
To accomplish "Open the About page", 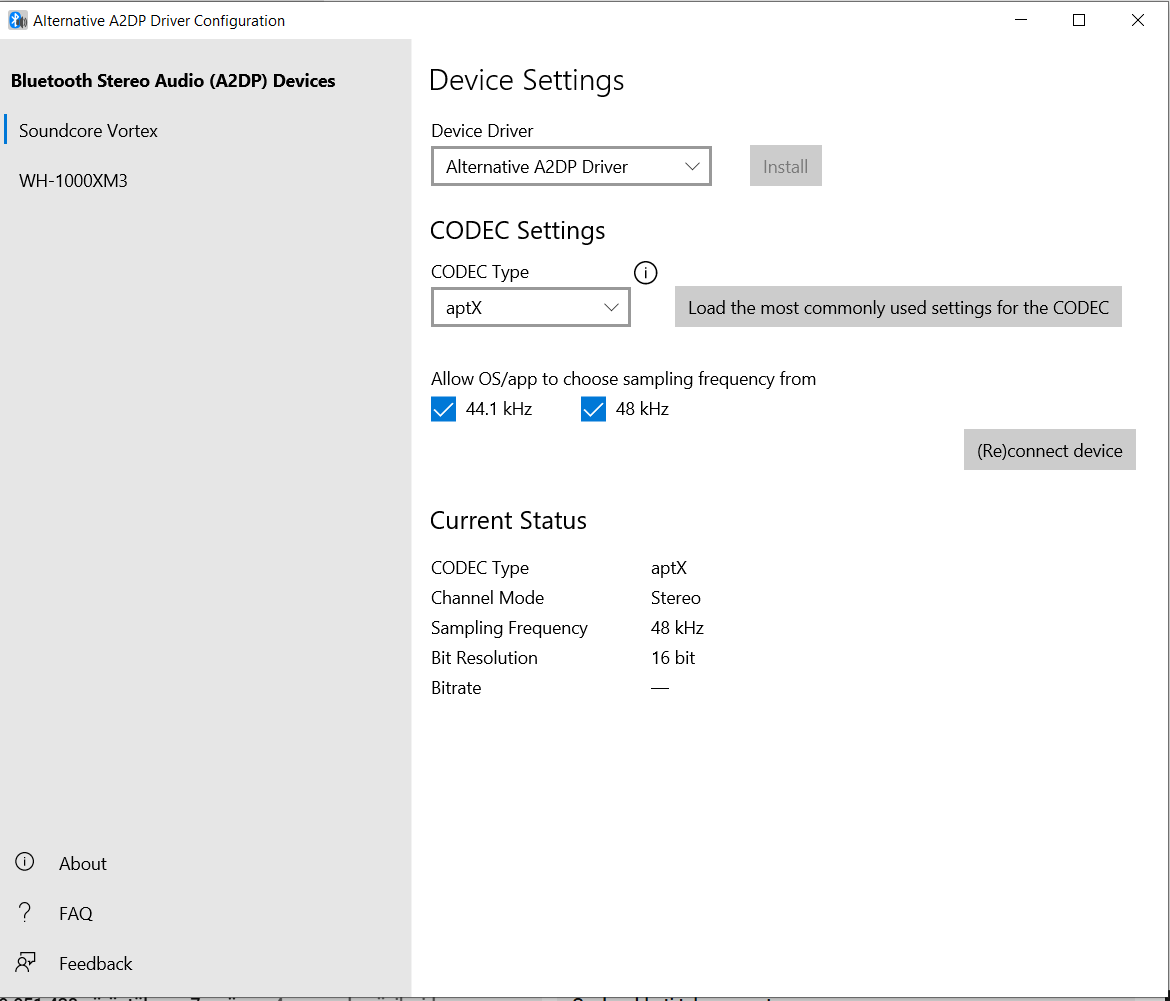I will tap(205, 863).
